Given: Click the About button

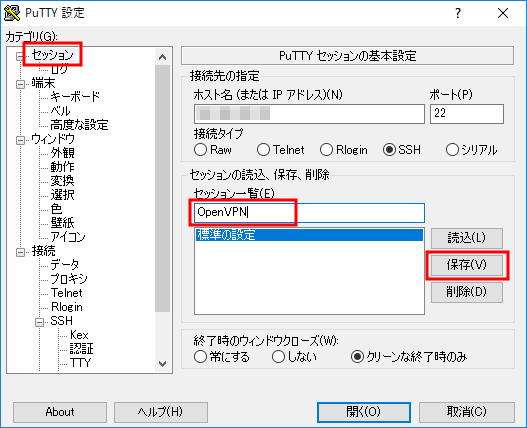Looking at the screenshot, I should [x=60, y=412].
